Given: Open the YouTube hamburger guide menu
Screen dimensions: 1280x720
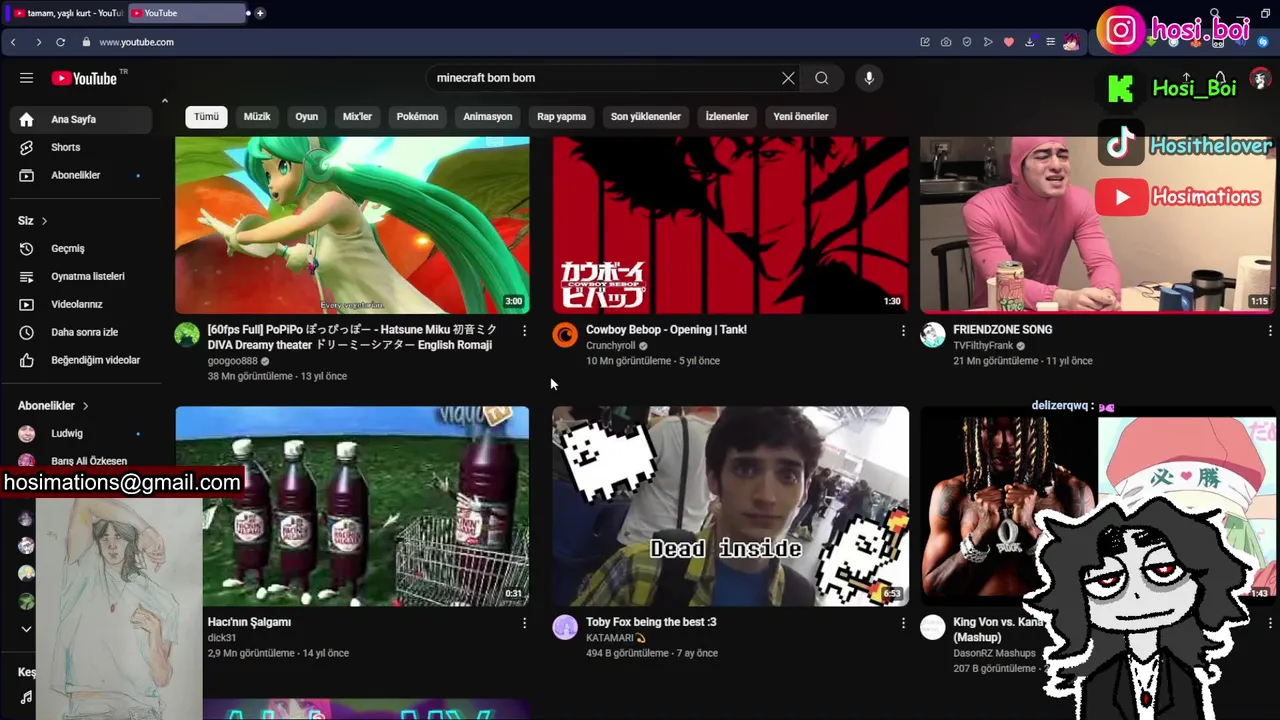Looking at the screenshot, I should point(26,78).
